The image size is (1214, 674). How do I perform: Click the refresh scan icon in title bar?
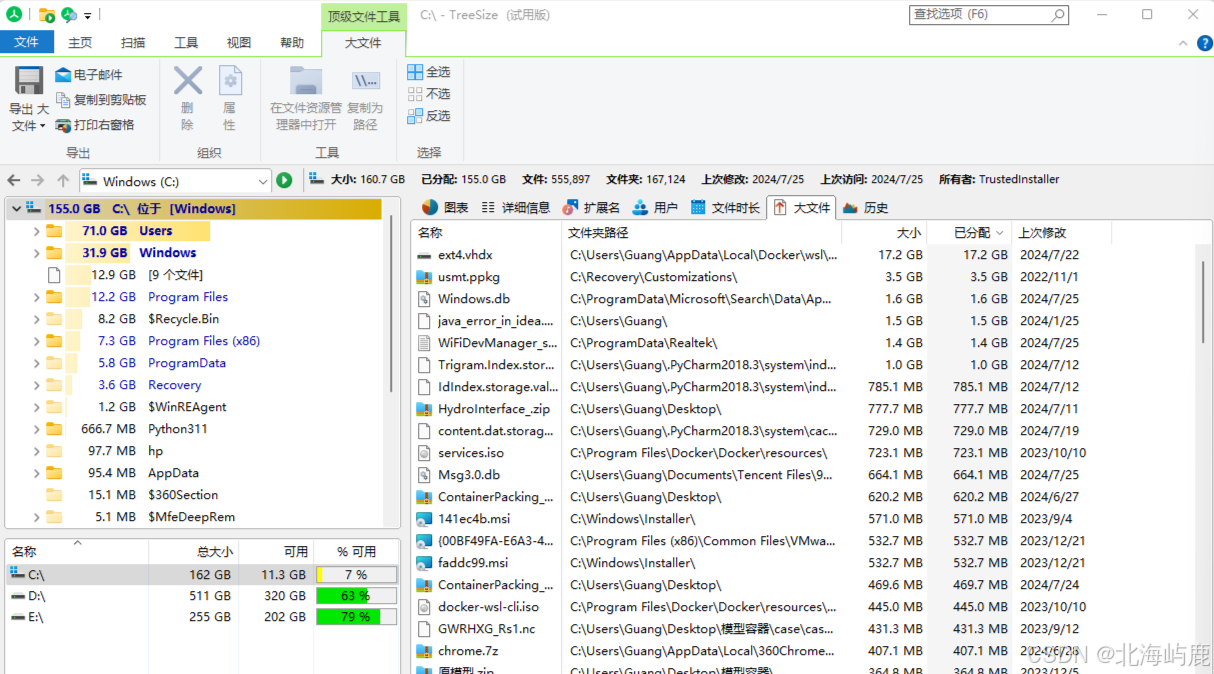tap(69, 15)
